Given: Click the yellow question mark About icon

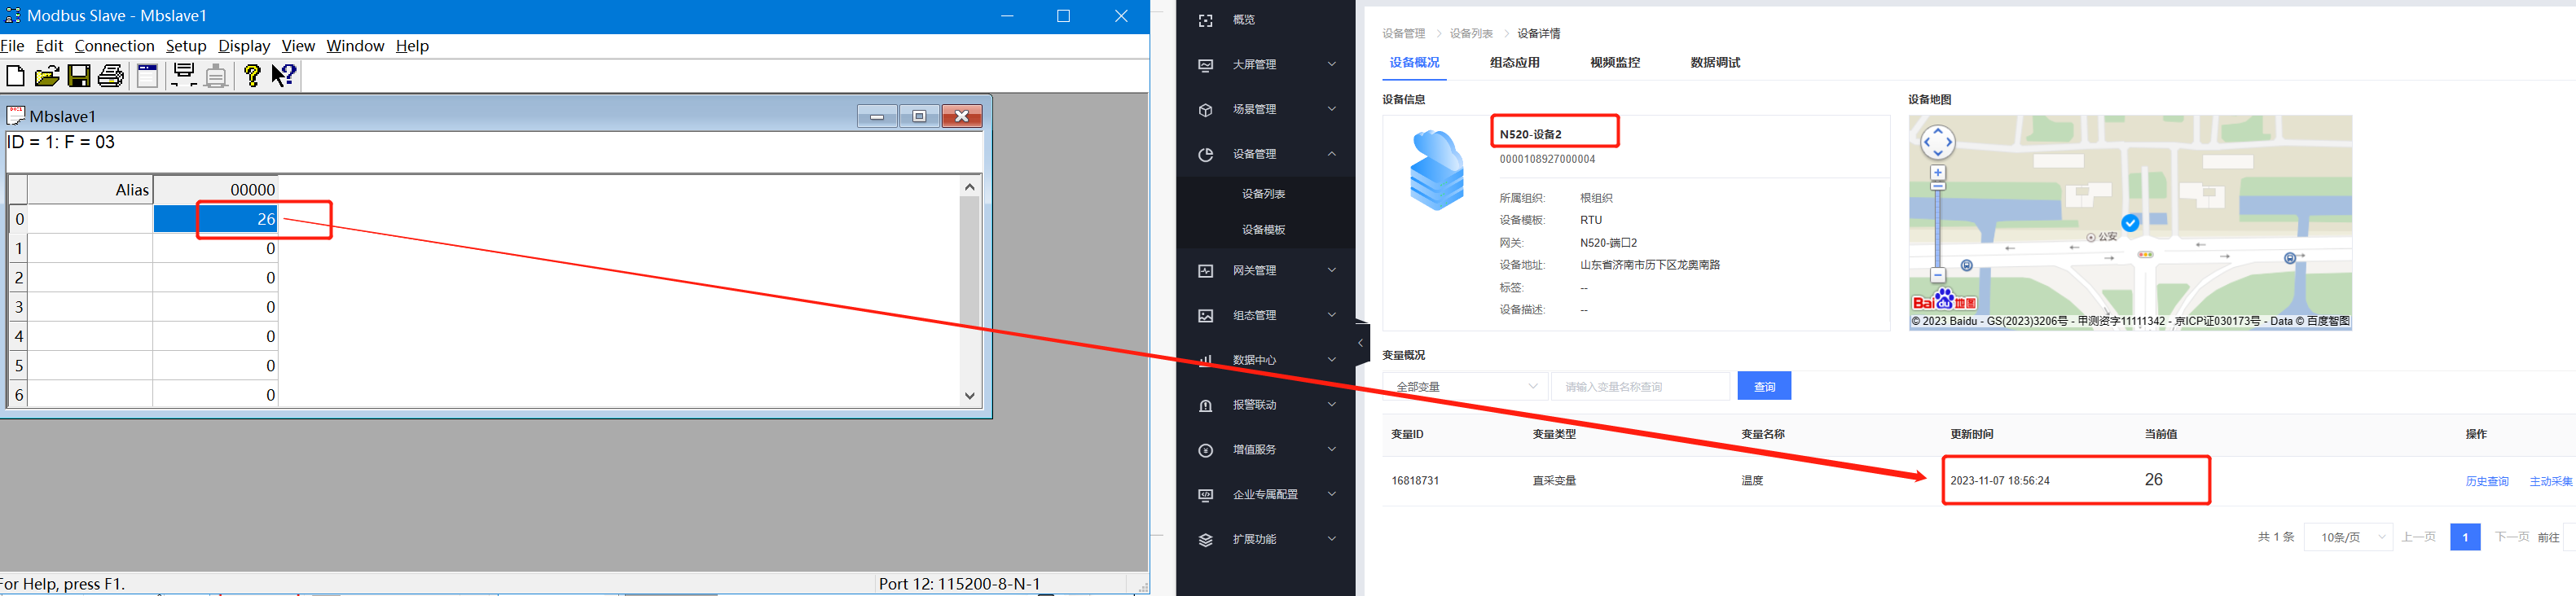Looking at the screenshot, I should [252, 76].
